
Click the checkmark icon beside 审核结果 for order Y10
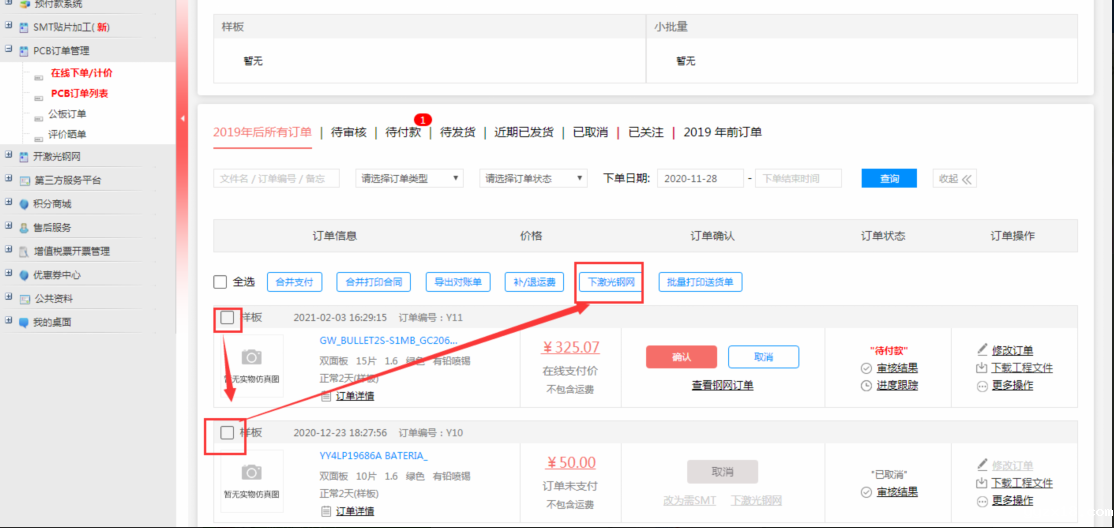point(866,492)
